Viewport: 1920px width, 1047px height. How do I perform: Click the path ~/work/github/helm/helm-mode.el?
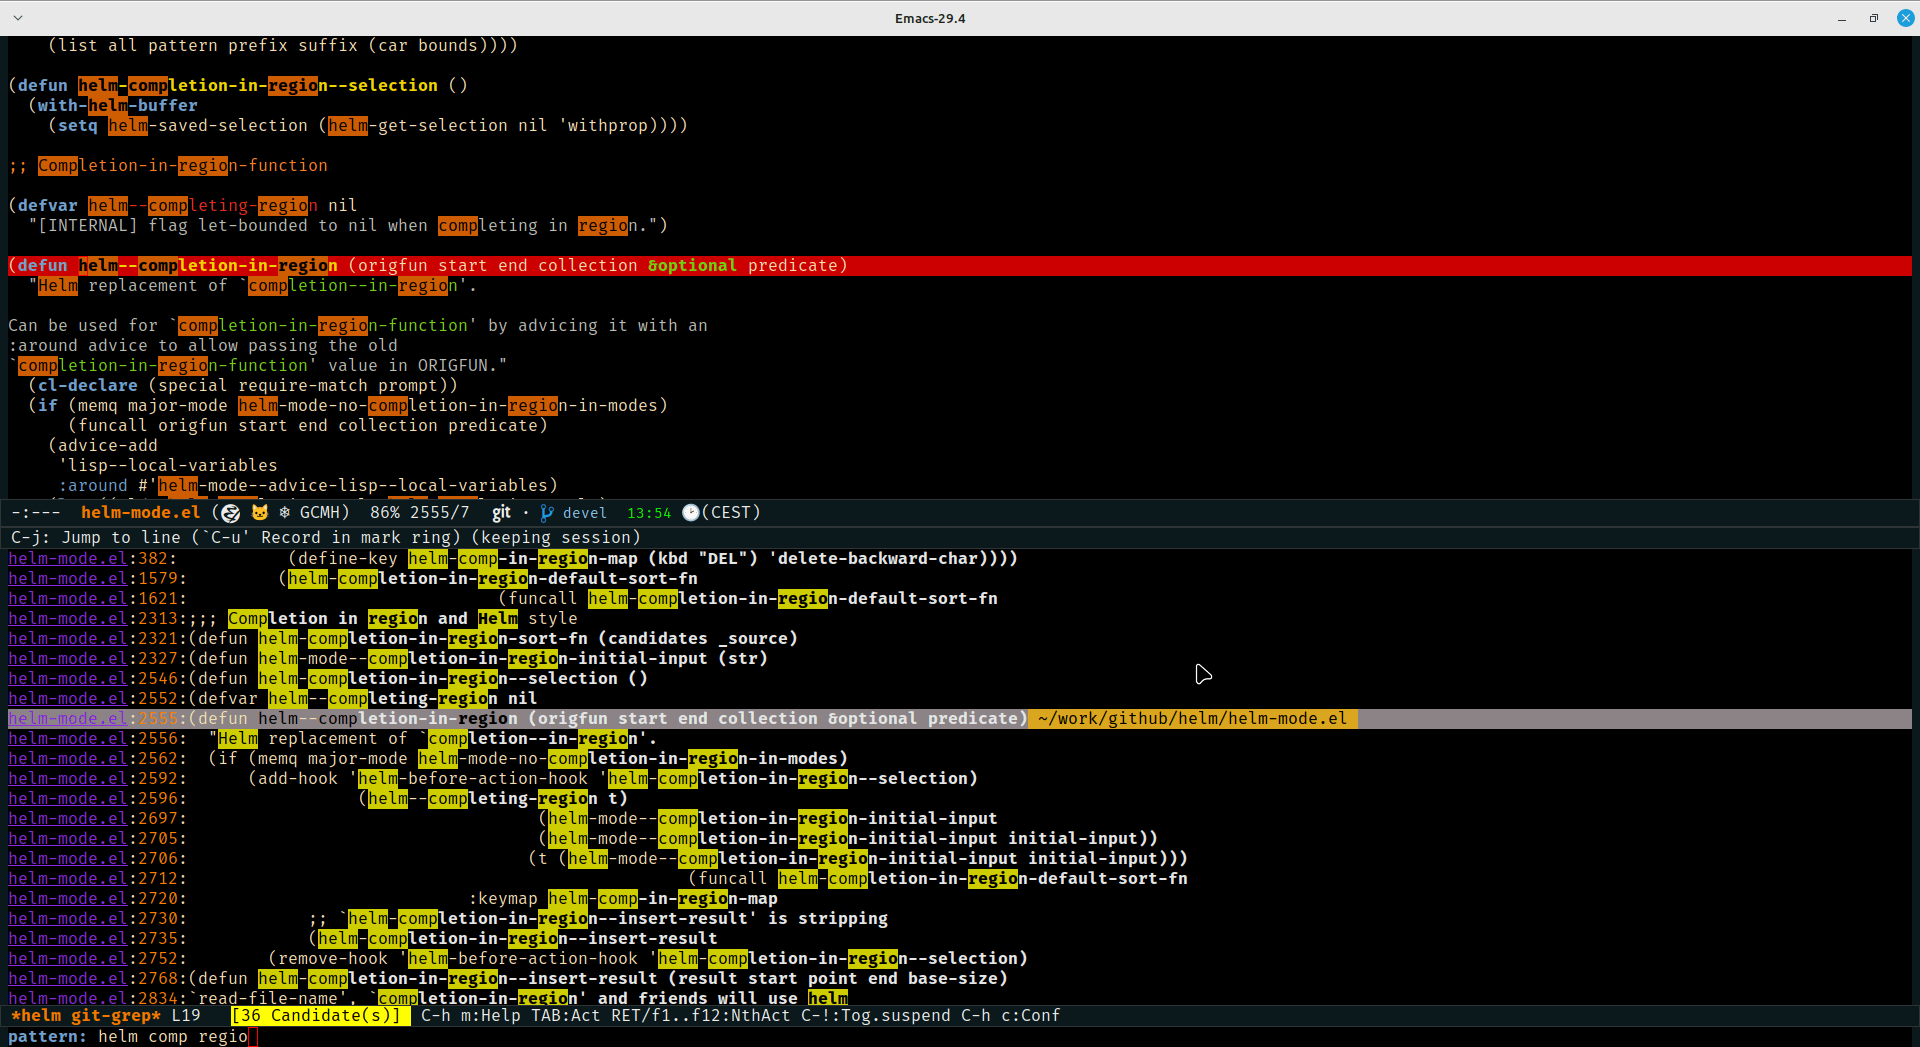(1191, 718)
